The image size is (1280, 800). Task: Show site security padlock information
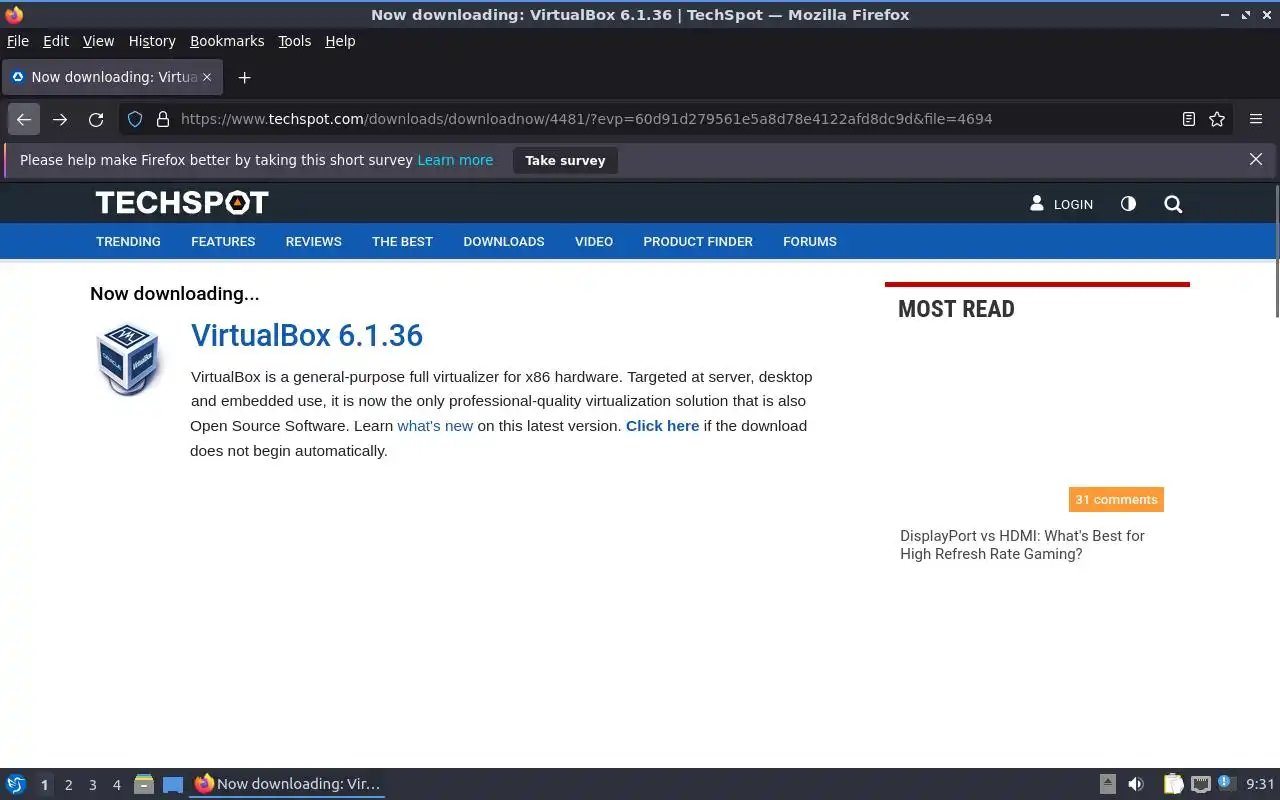point(163,119)
